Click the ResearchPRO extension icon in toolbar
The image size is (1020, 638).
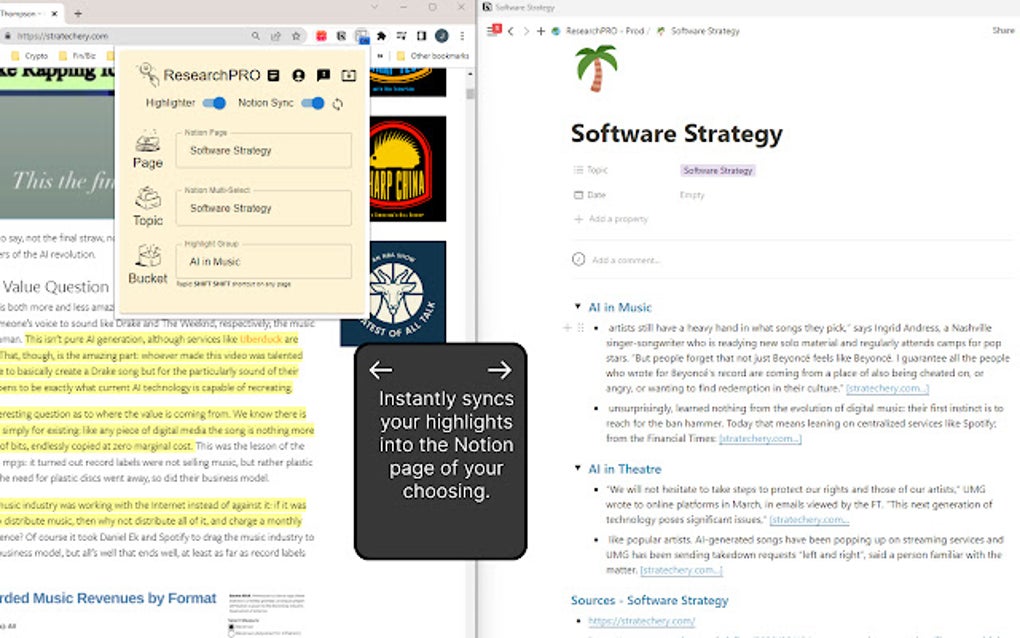[362, 36]
